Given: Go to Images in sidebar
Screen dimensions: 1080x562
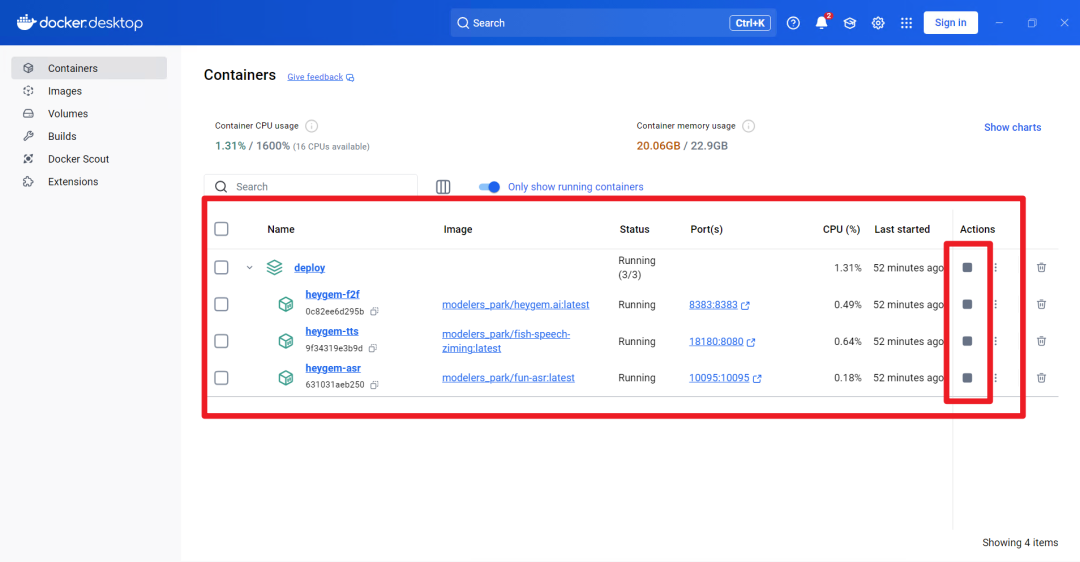Looking at the screenshot, I should tap(89, 91).
